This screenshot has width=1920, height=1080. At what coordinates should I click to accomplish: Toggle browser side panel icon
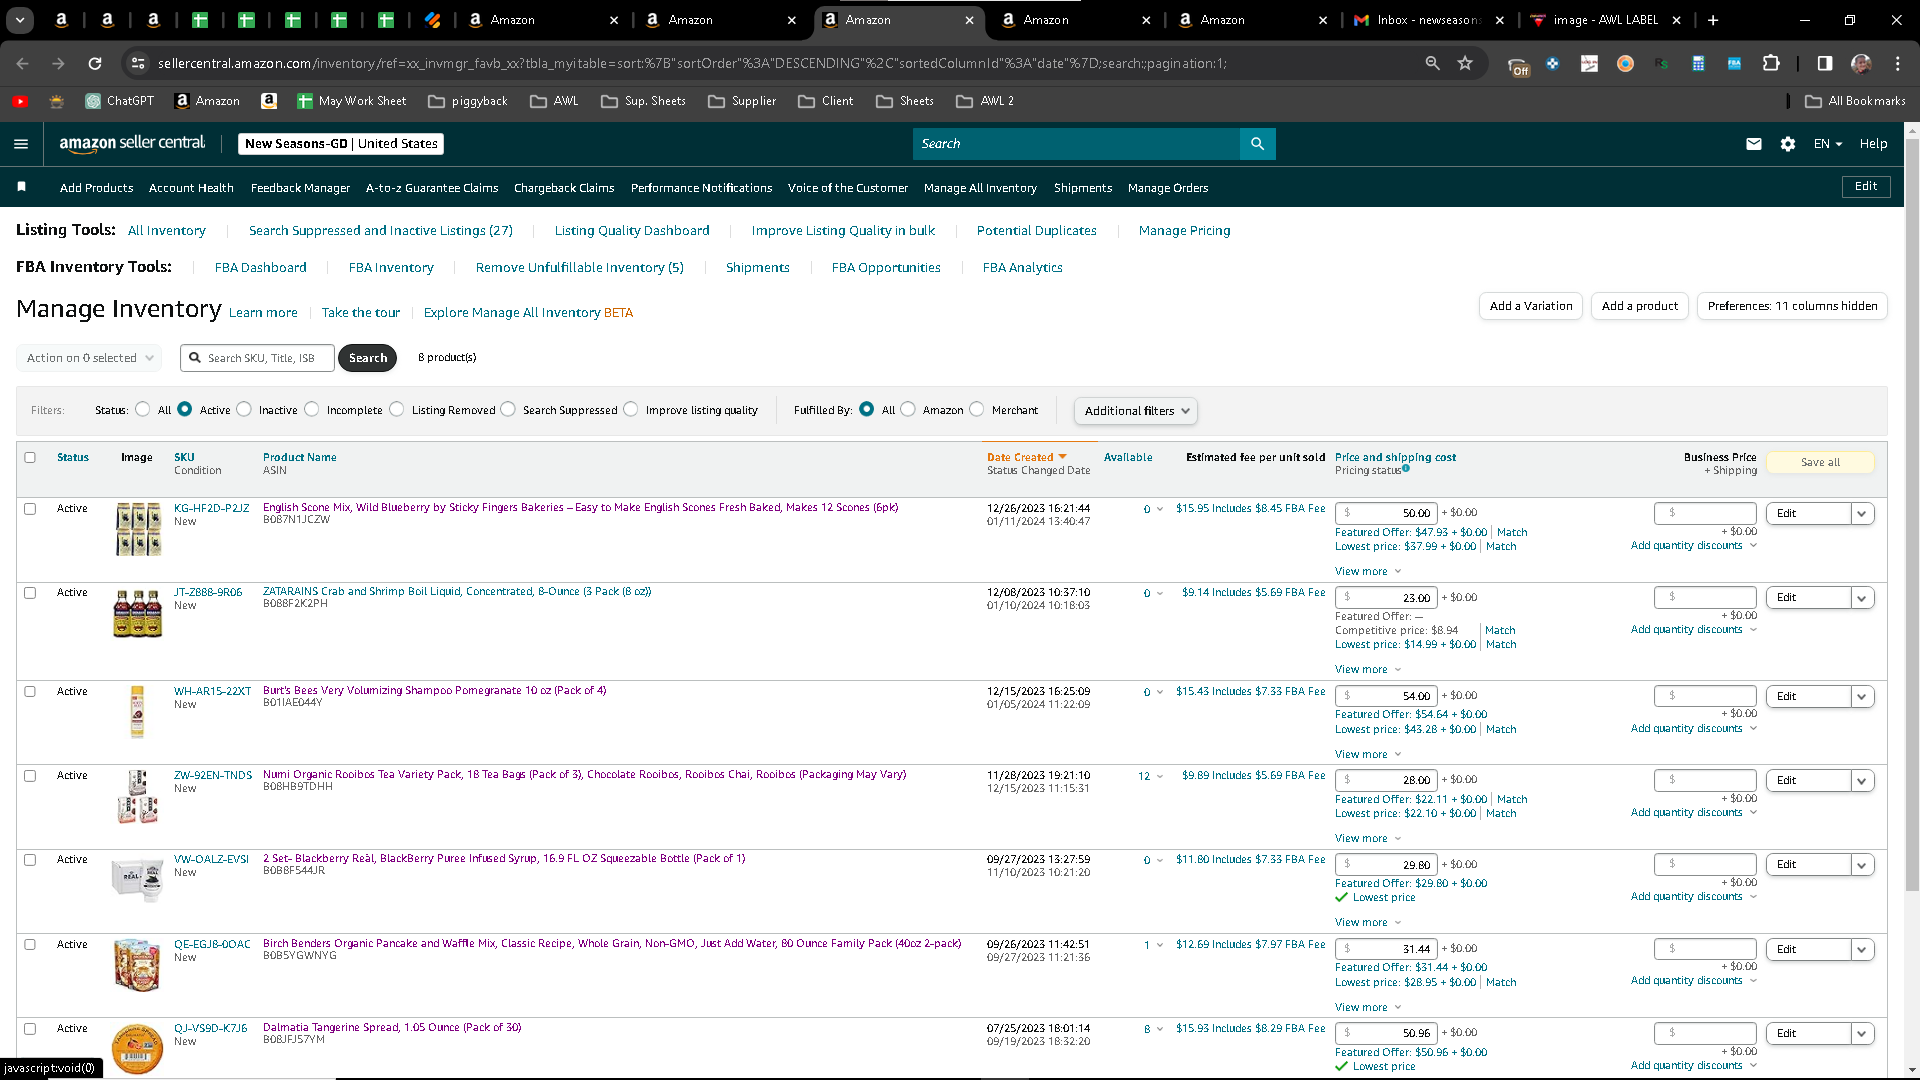1825,63
